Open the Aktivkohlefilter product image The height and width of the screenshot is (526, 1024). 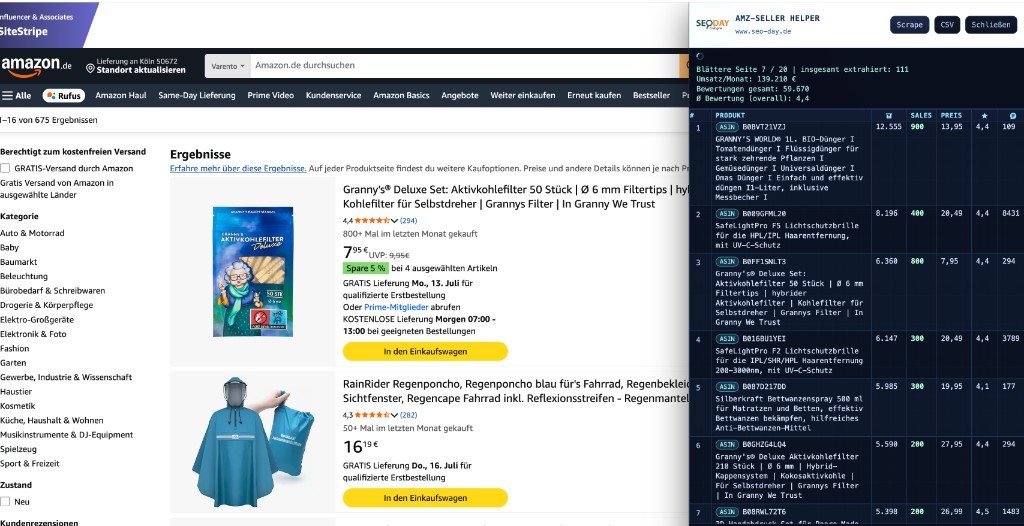pos(253,271)
